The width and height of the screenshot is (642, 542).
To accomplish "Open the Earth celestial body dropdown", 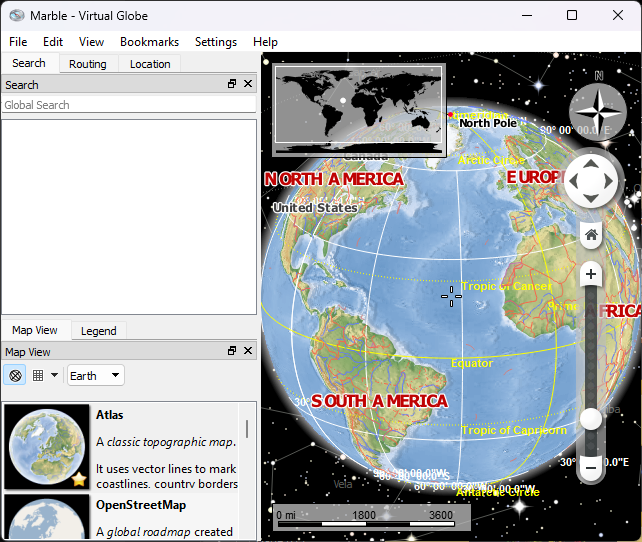I will 95,376.
